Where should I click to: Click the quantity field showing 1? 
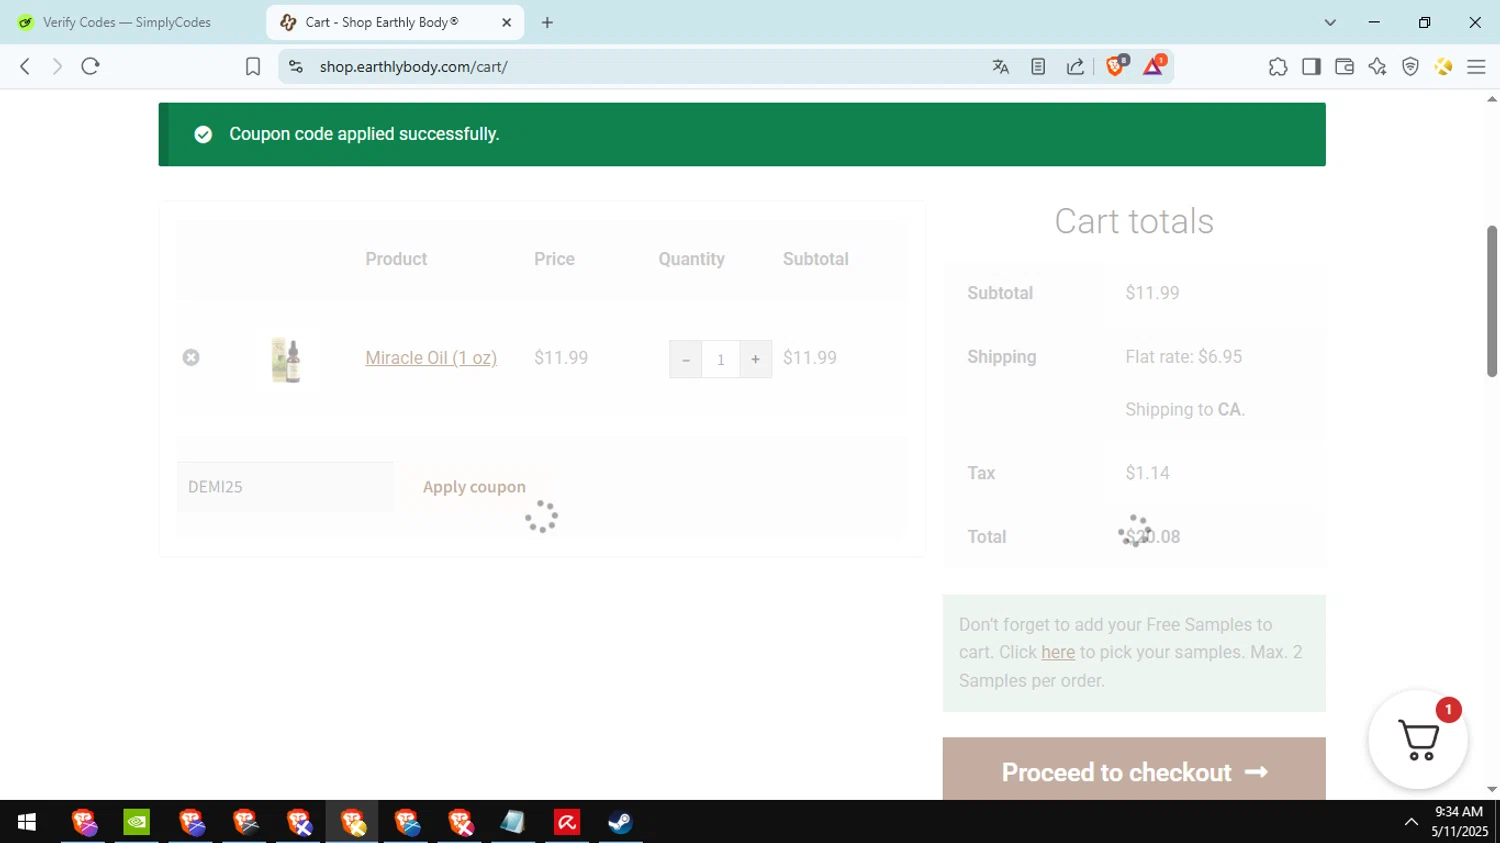[x=720, y=359]
